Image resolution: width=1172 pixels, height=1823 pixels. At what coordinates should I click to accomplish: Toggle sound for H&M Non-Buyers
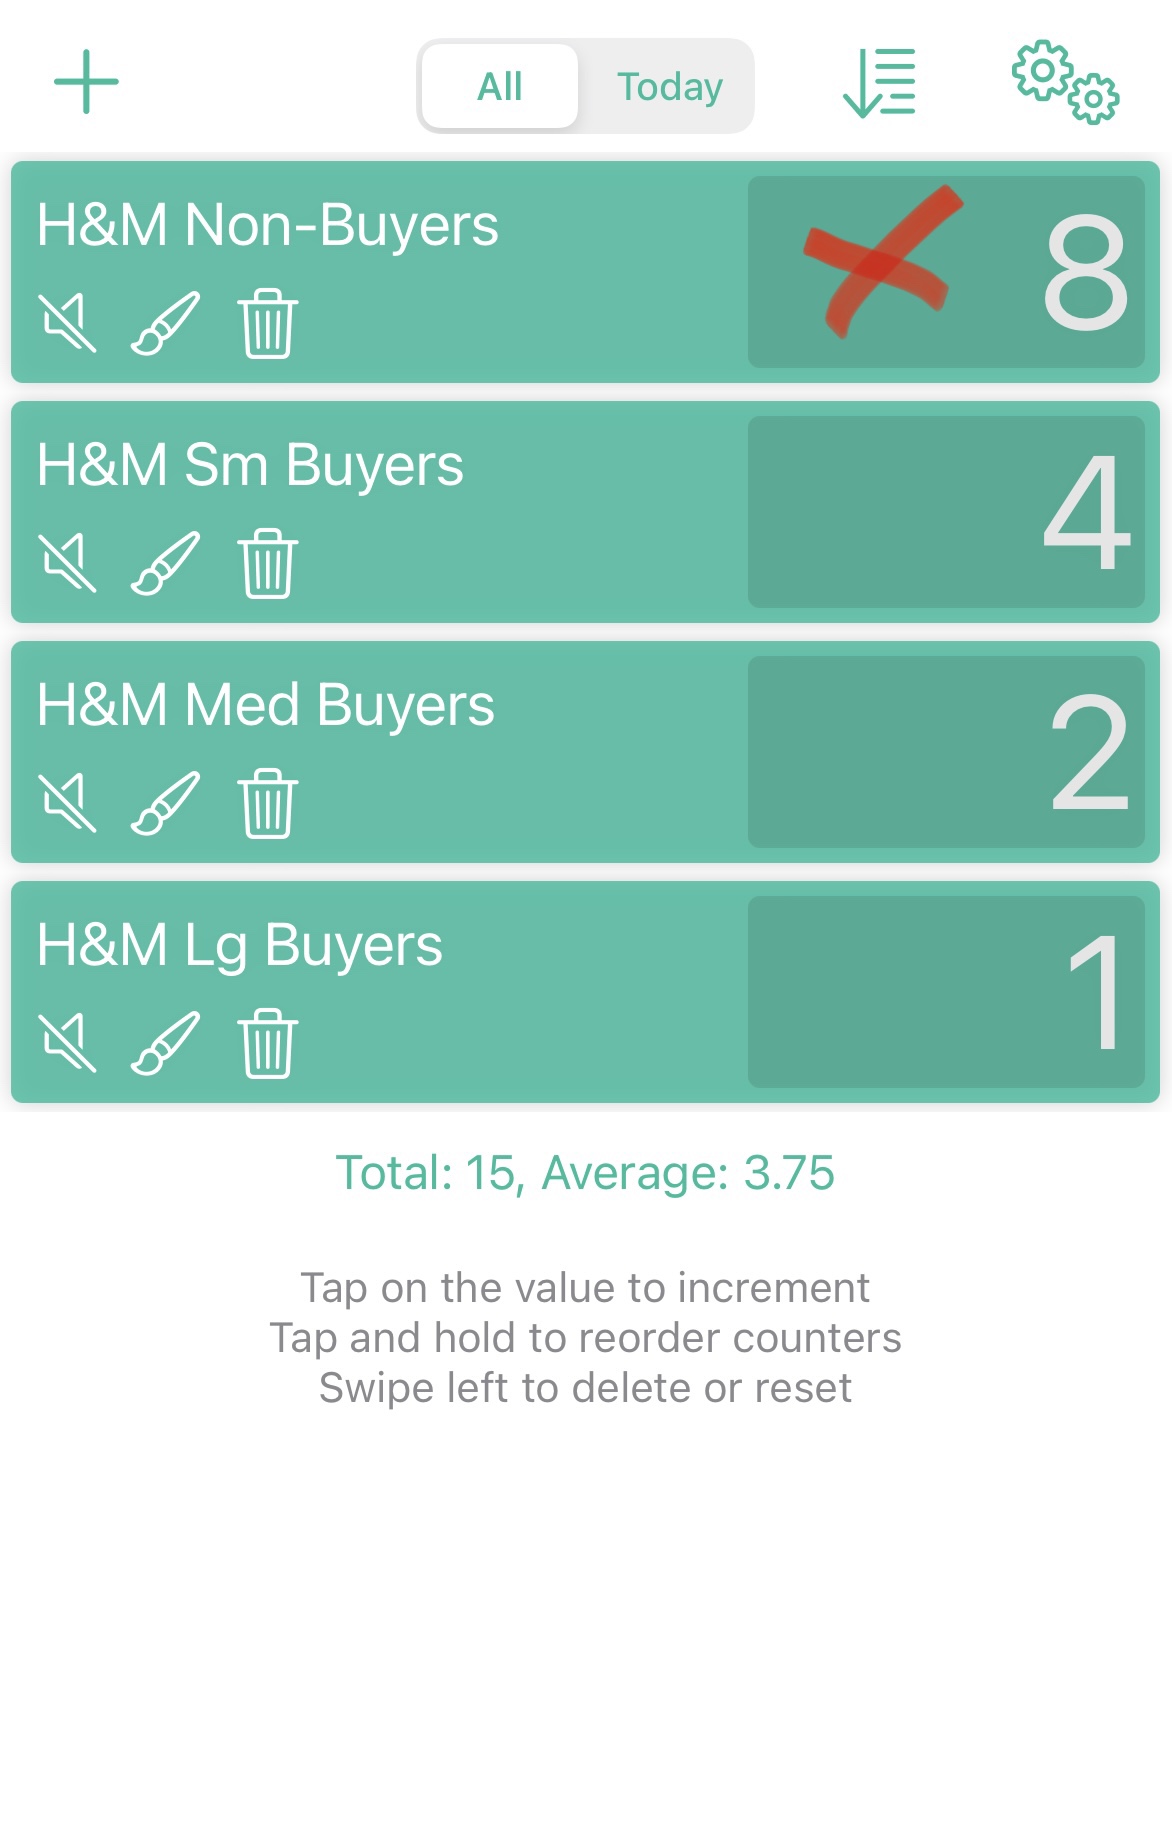[x=68, y=323]
